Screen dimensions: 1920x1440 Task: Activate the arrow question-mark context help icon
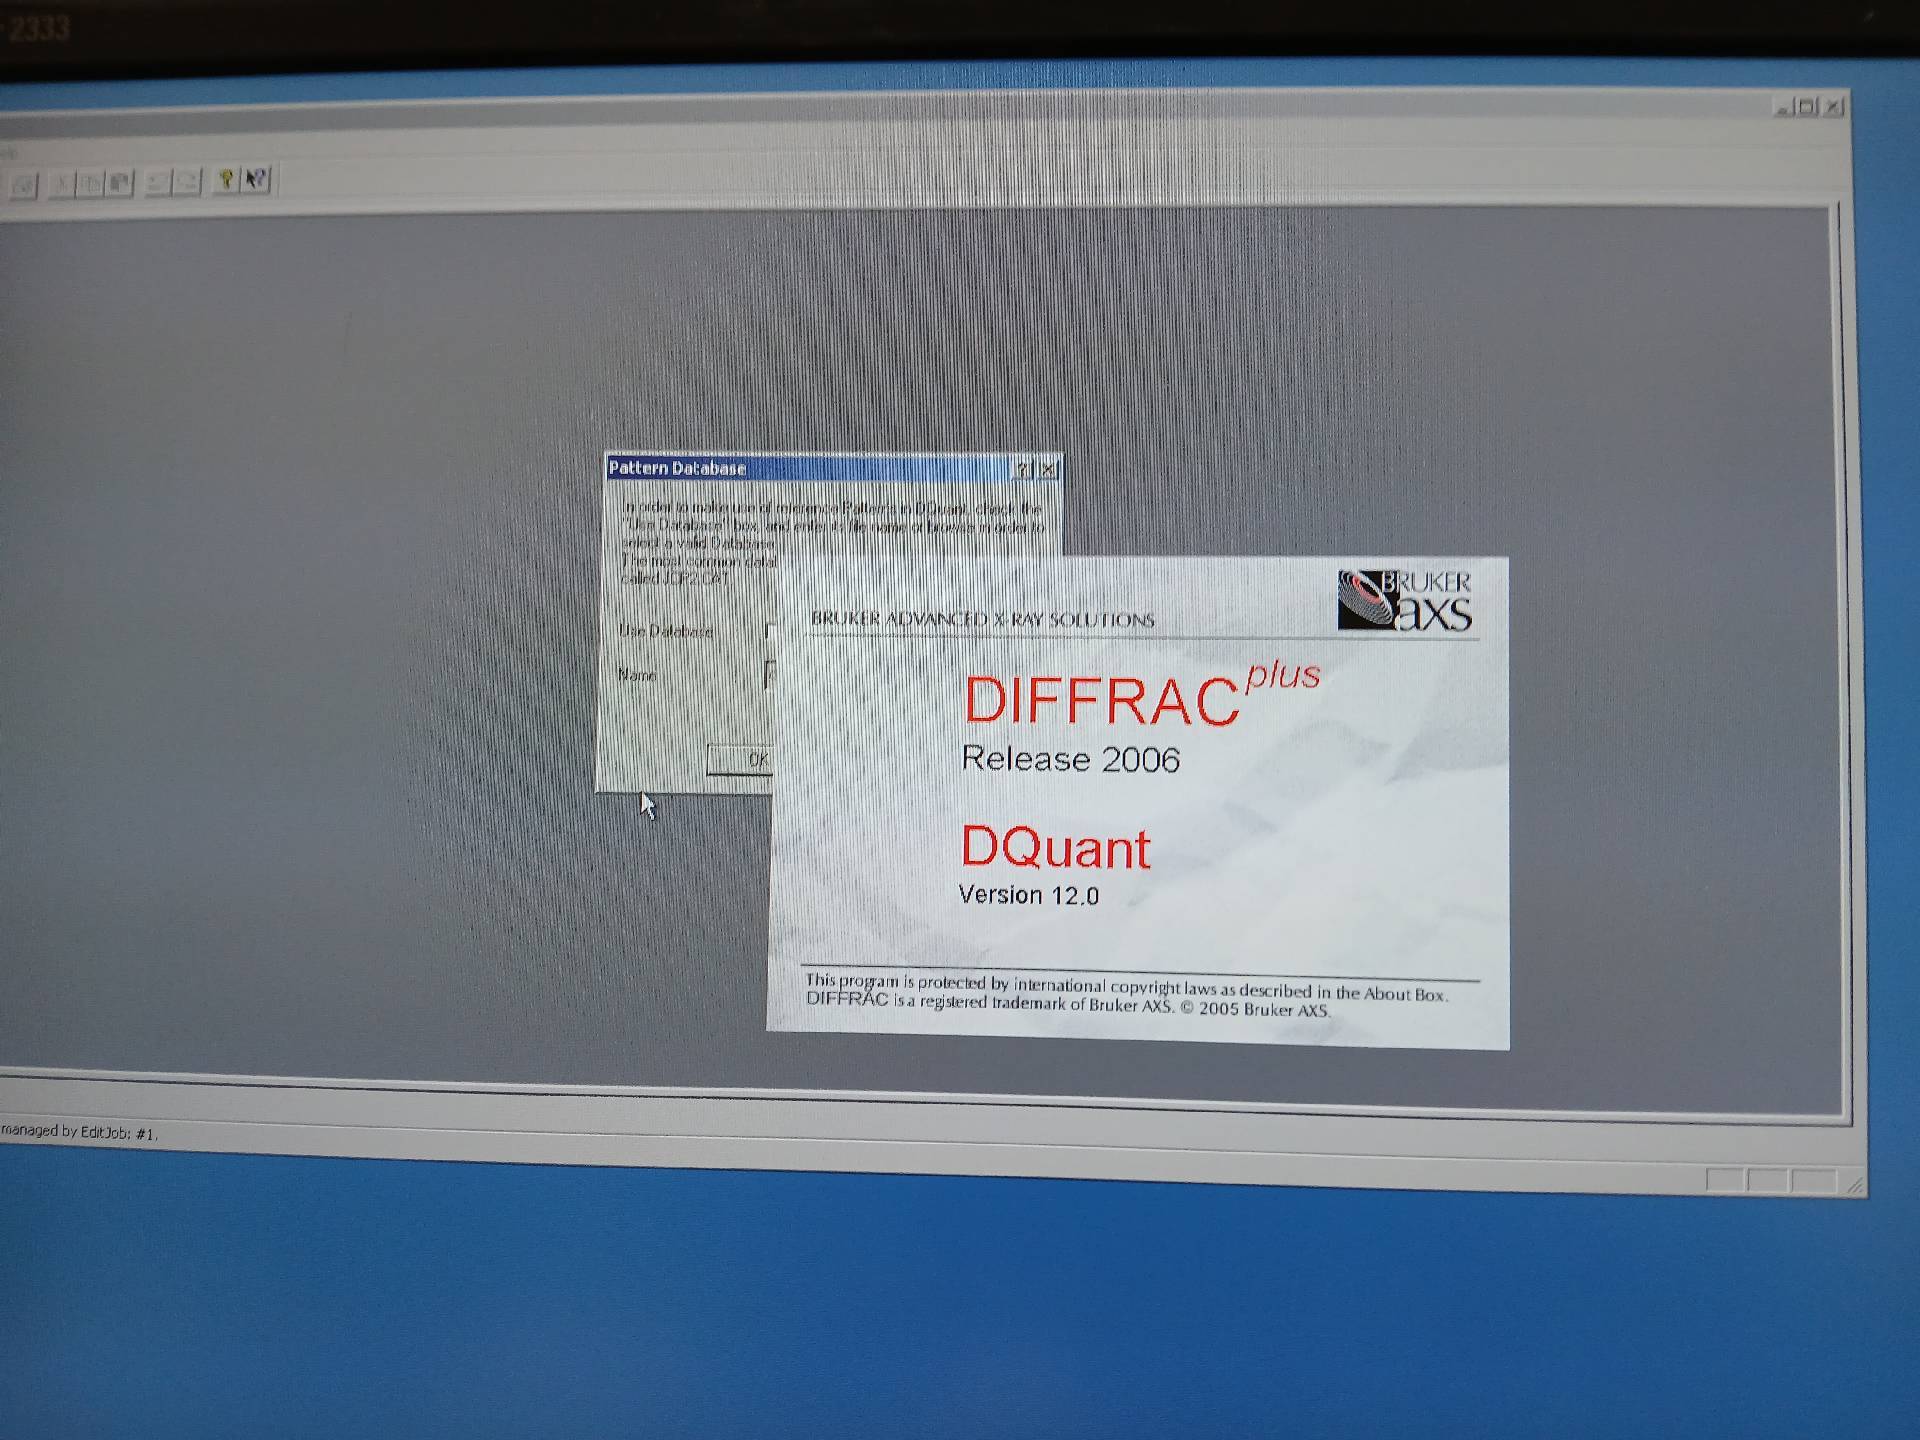[x=256, y=180]
